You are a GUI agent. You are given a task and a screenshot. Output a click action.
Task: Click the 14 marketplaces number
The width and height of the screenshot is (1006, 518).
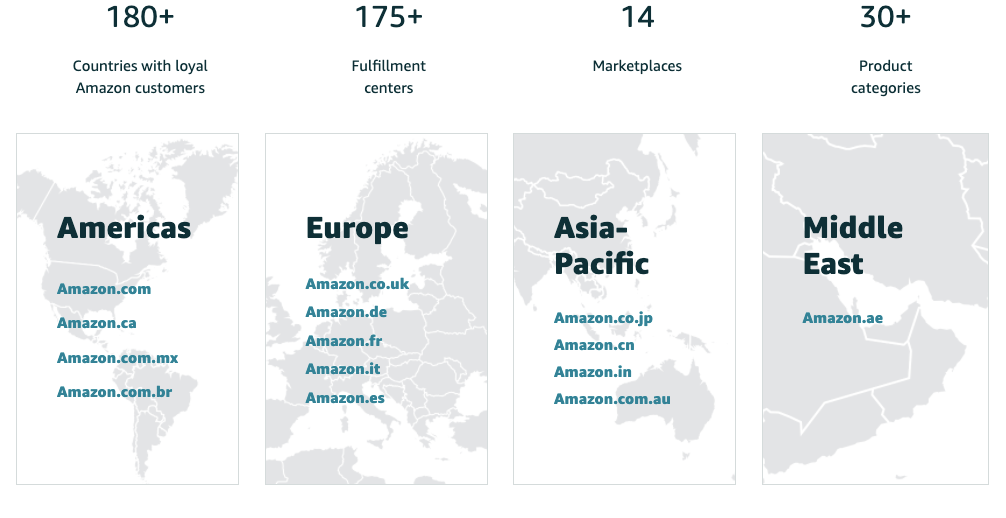point(637,17)
